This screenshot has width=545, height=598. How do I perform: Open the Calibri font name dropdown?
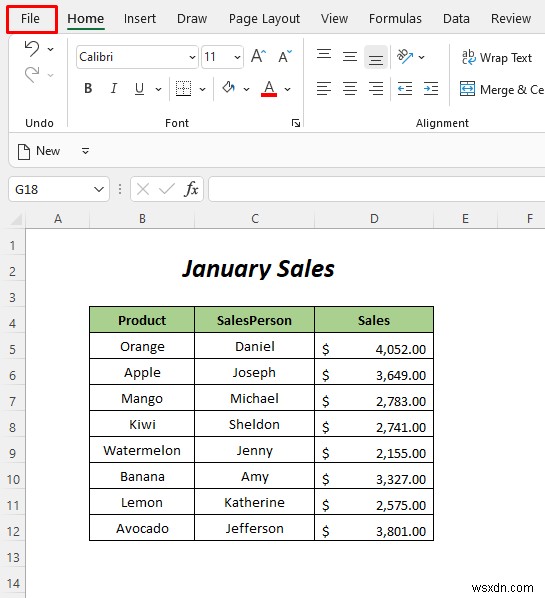[x=192, y=57]
